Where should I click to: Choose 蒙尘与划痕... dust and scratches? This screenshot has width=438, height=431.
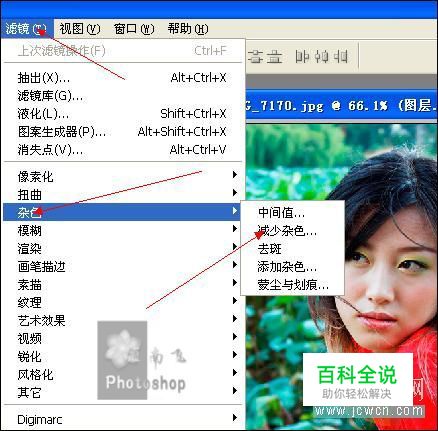point(292,285)
